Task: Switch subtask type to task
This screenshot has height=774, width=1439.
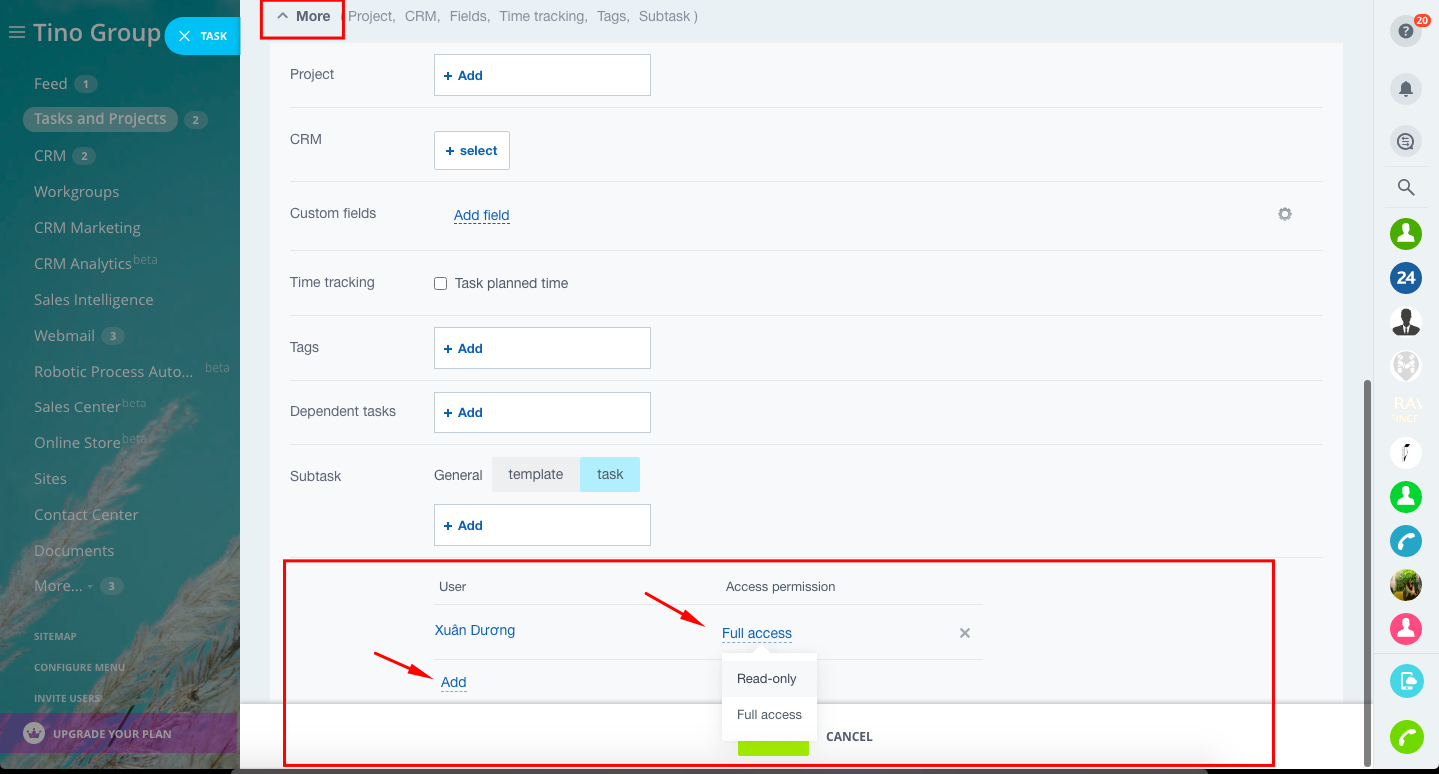Action: pos(610,475)
